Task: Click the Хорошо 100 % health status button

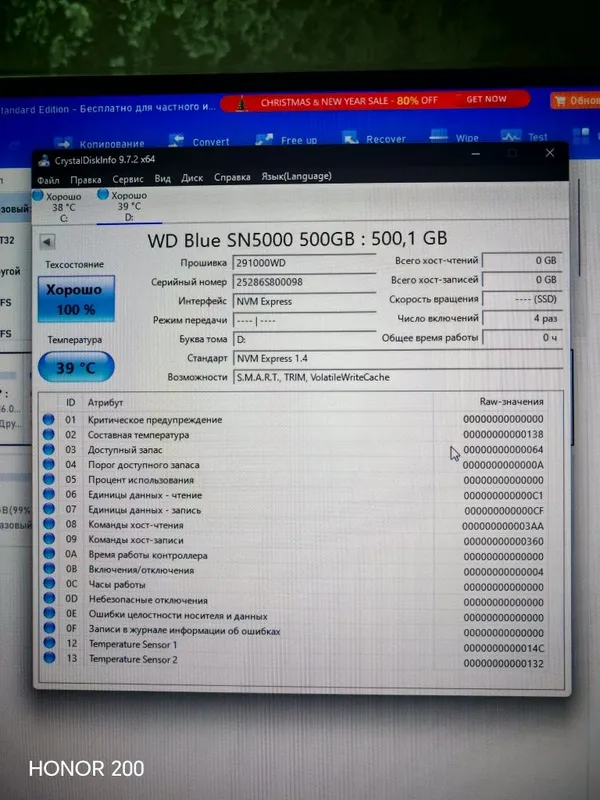Action: pyautogui.click(x=76, y=299)
